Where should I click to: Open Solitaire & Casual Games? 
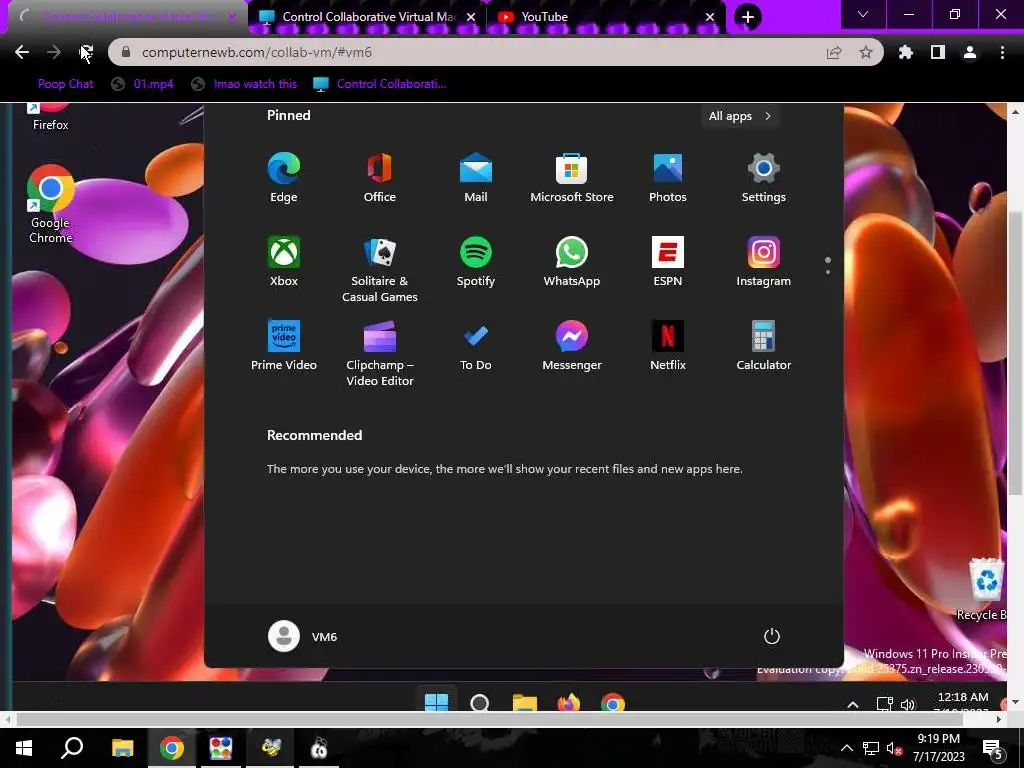coord(379,269)
